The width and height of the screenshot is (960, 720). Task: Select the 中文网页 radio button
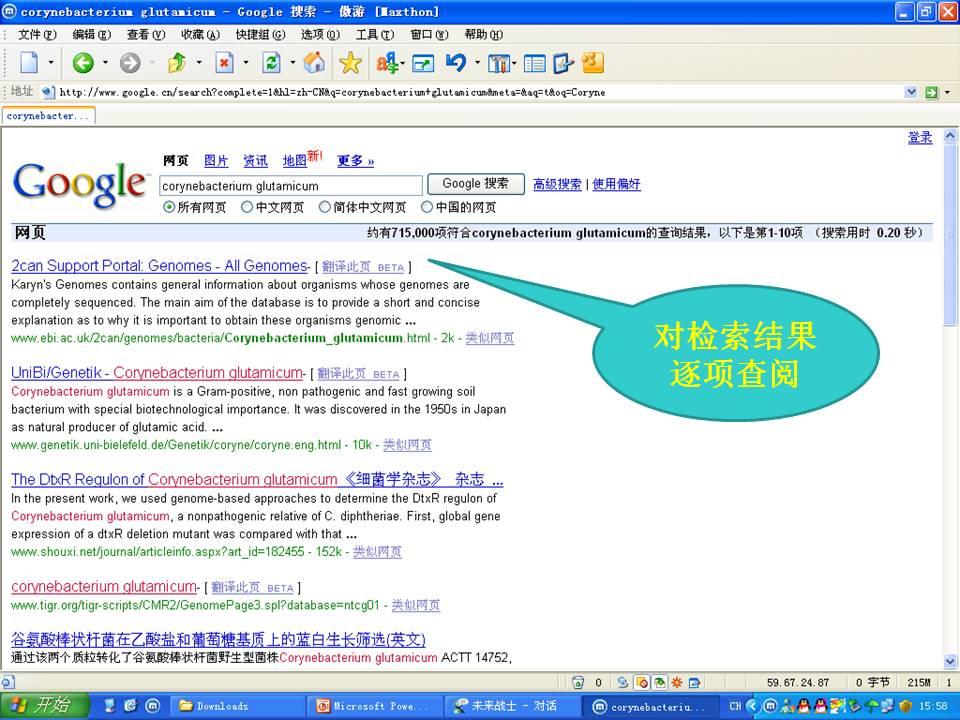click(x=247, y=208)
